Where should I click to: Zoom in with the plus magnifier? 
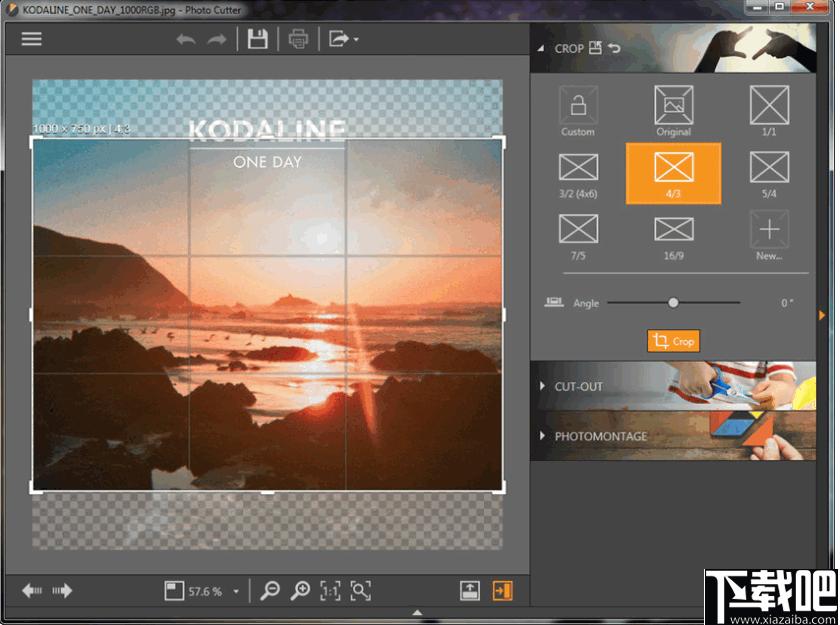click(300, 591)
